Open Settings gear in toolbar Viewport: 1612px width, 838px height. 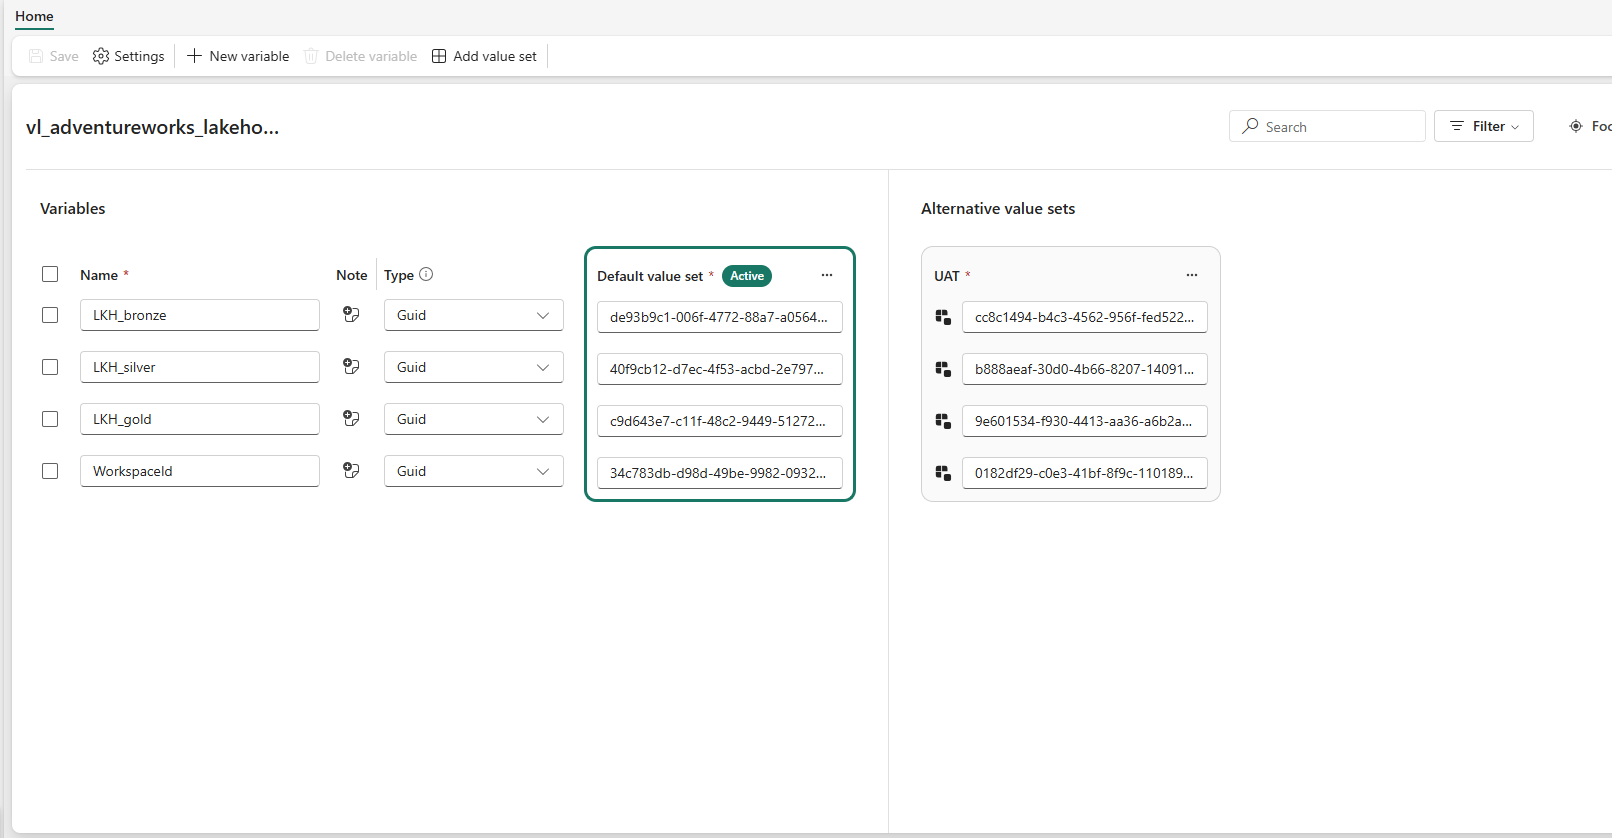[x=101, y=56]
